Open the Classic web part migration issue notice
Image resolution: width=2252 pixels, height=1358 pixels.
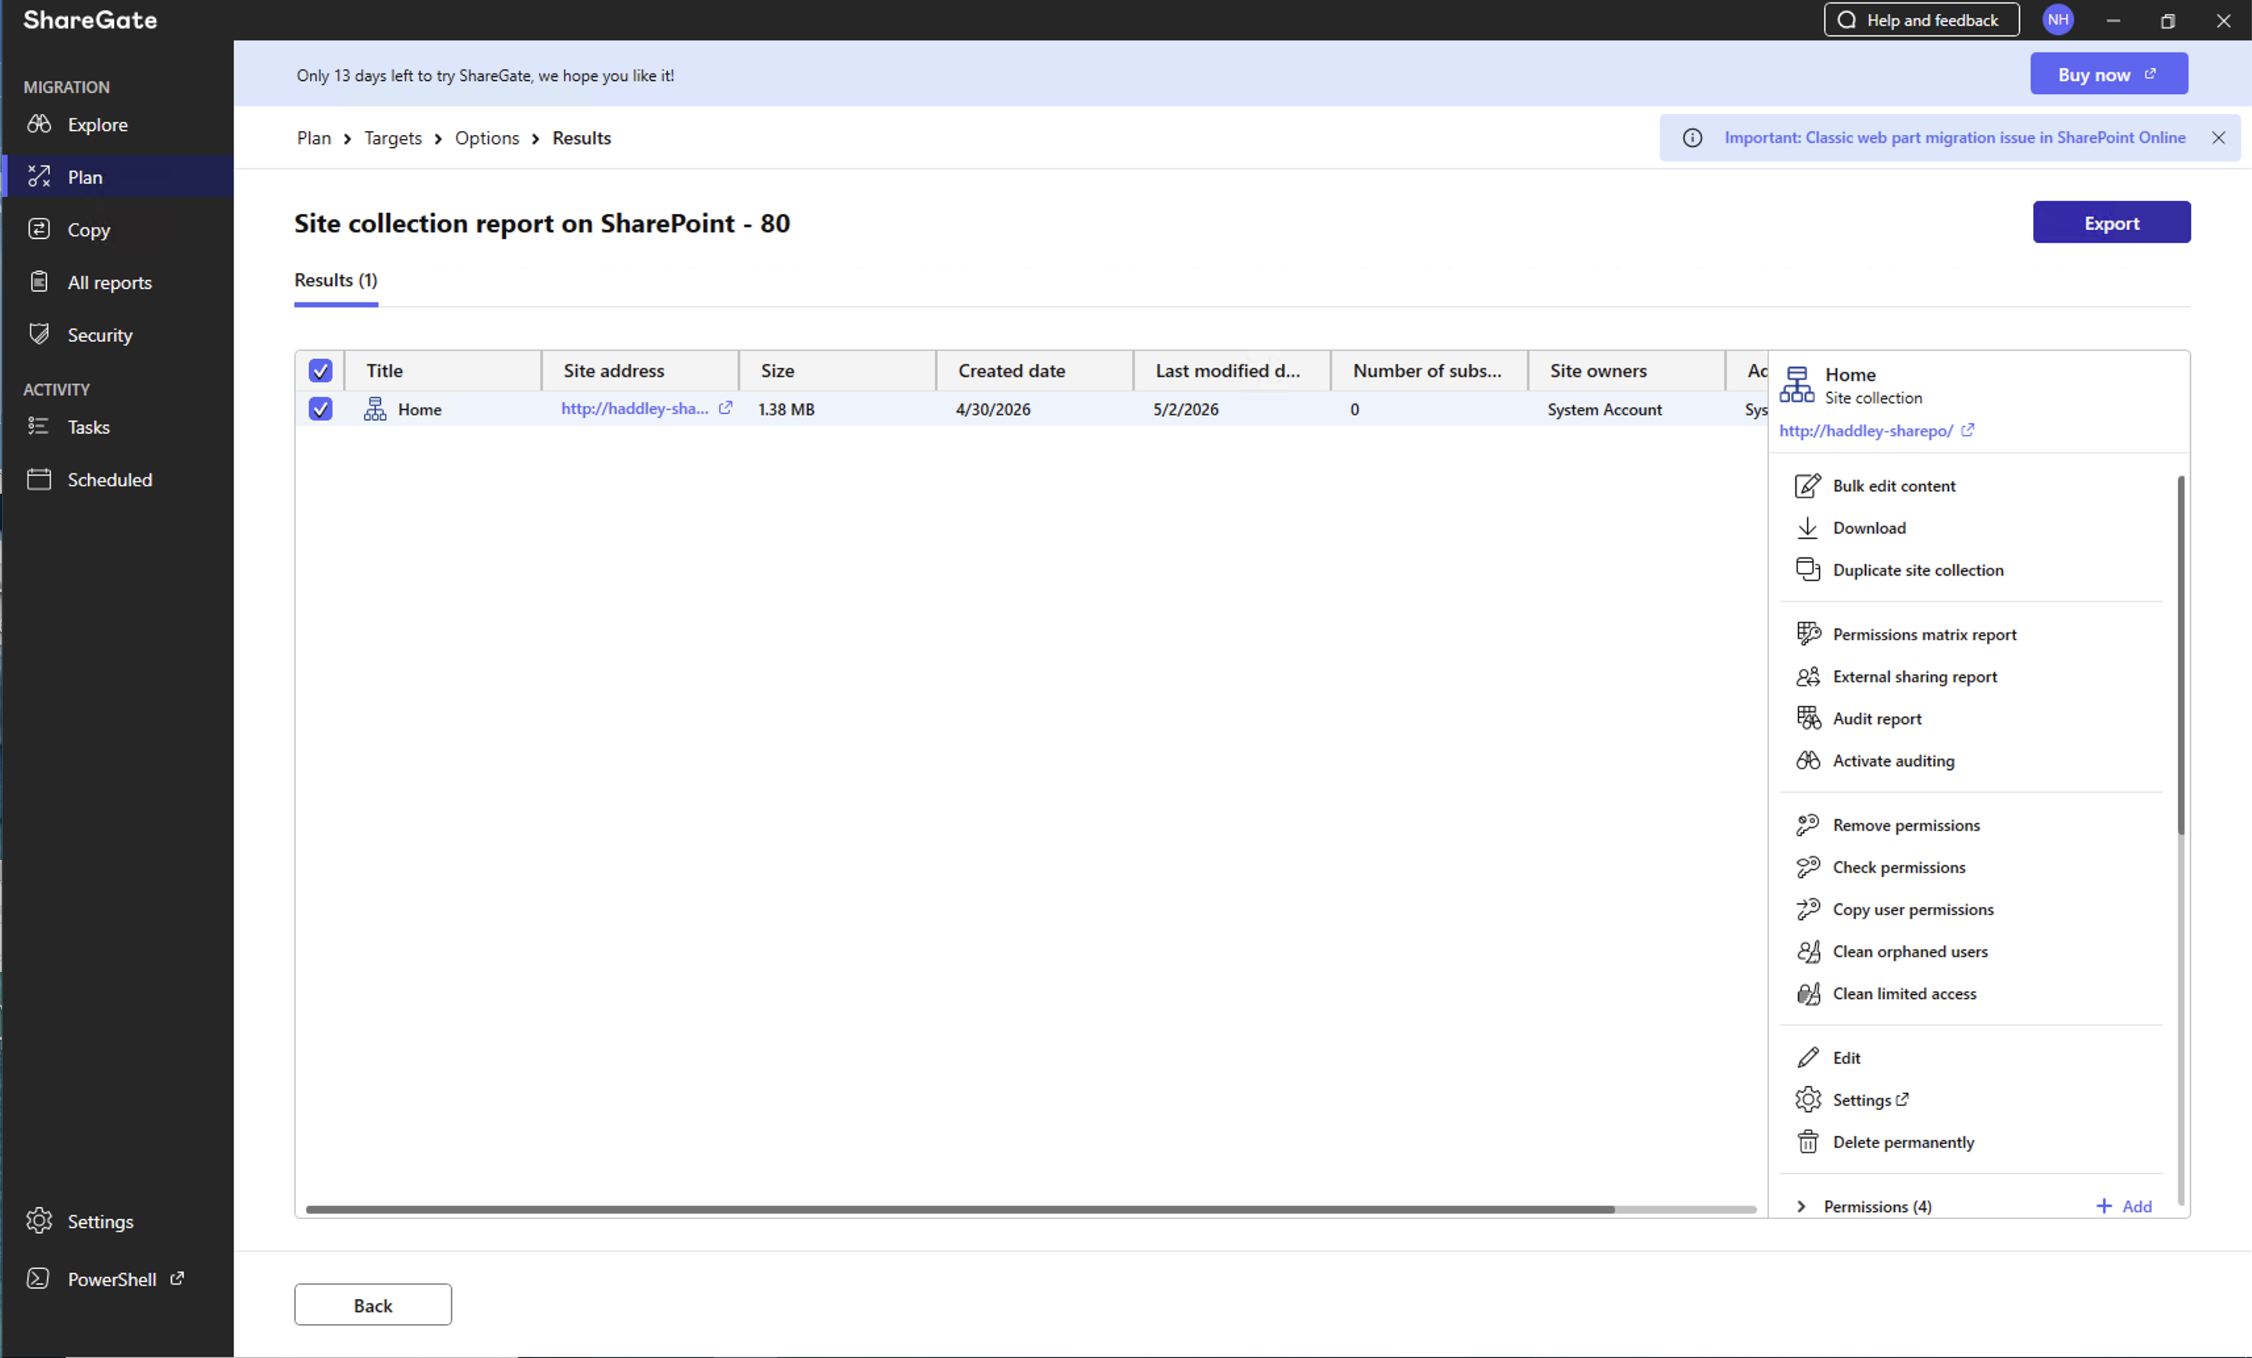coord(1954,138)
